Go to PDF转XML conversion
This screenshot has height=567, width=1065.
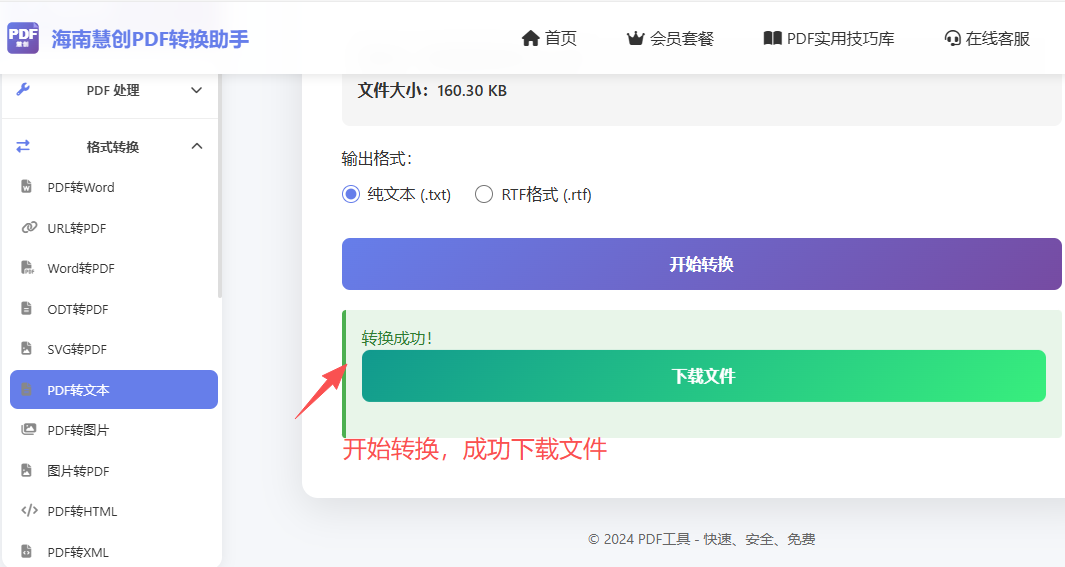point(113,551)
